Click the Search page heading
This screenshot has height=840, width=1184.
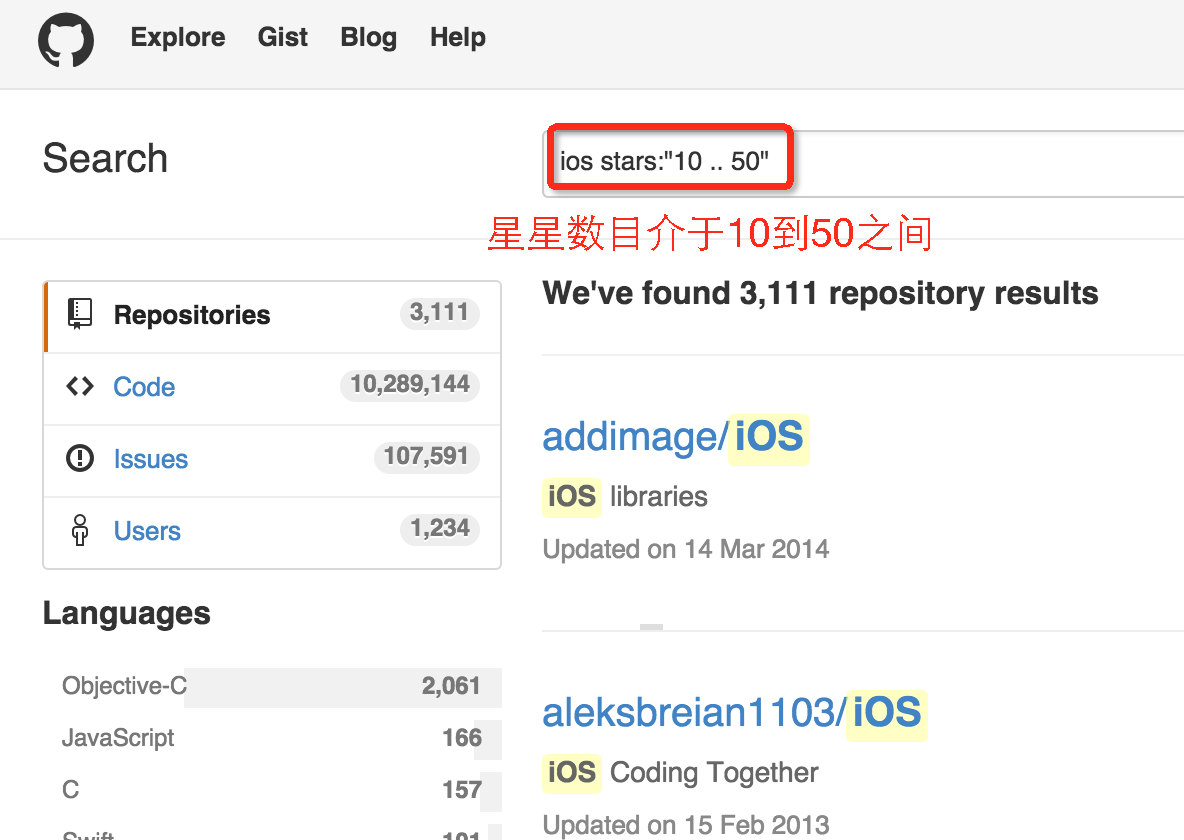point(105,159)
